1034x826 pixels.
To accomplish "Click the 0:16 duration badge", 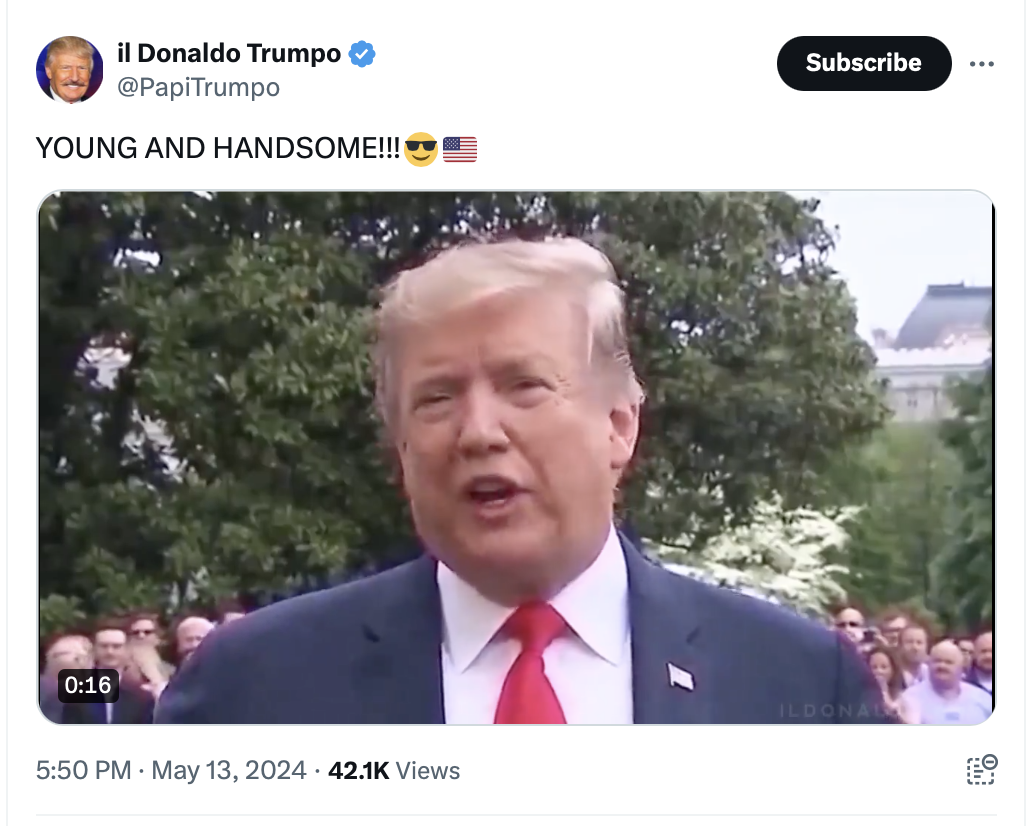I will [88, 686].
